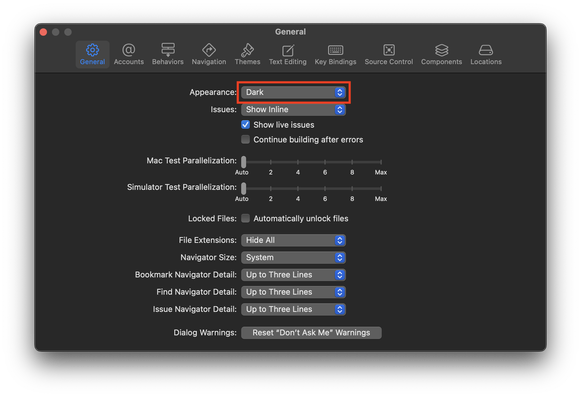Open the Text Editing pane
The height and width of the screenshot is (397, 581).
288,54
